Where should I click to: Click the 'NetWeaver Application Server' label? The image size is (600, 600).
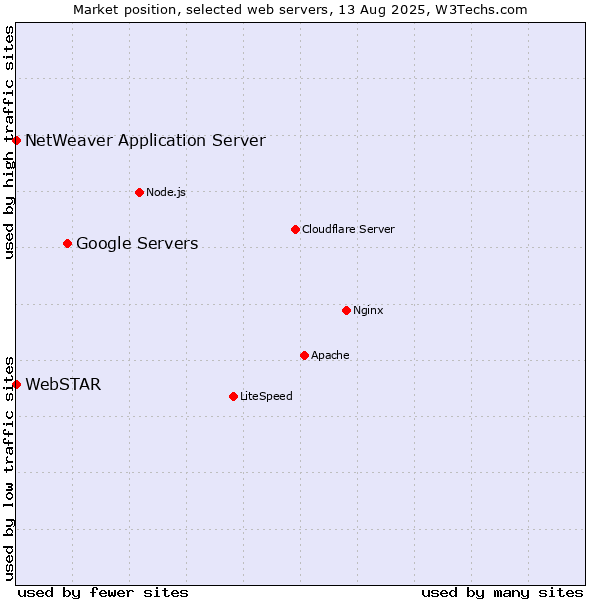(x=145, y=141)
